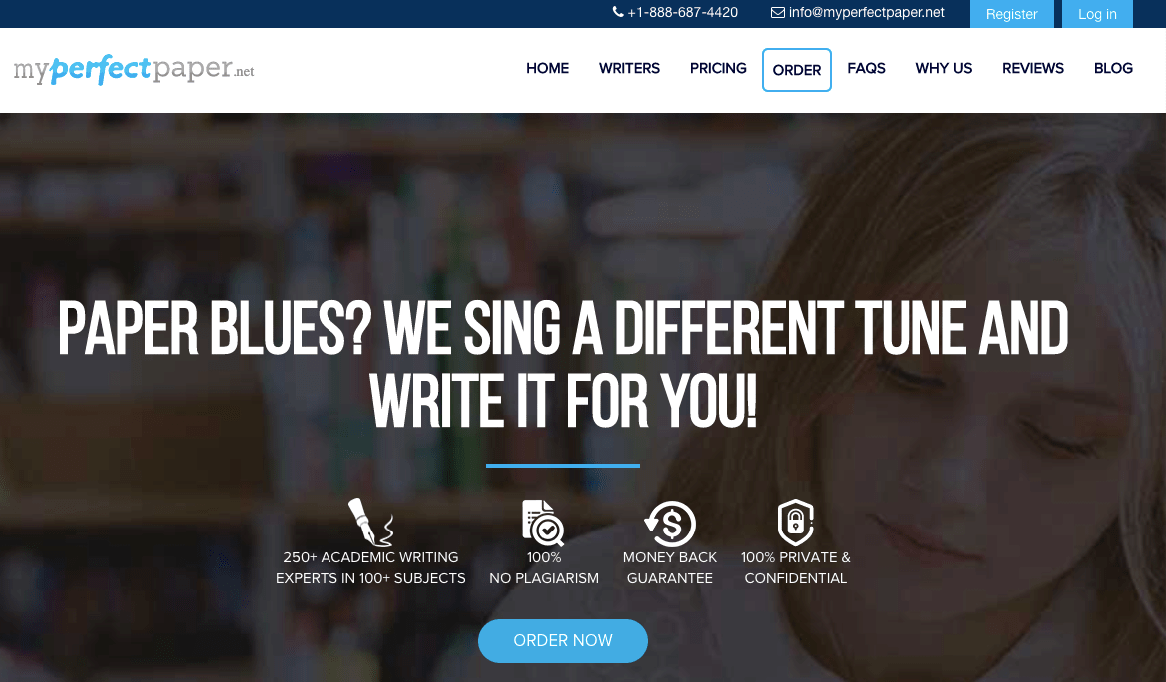Viewport: 1166px width, 682px height.
Task: Click the Log in button
Action: pos(1097,14)
